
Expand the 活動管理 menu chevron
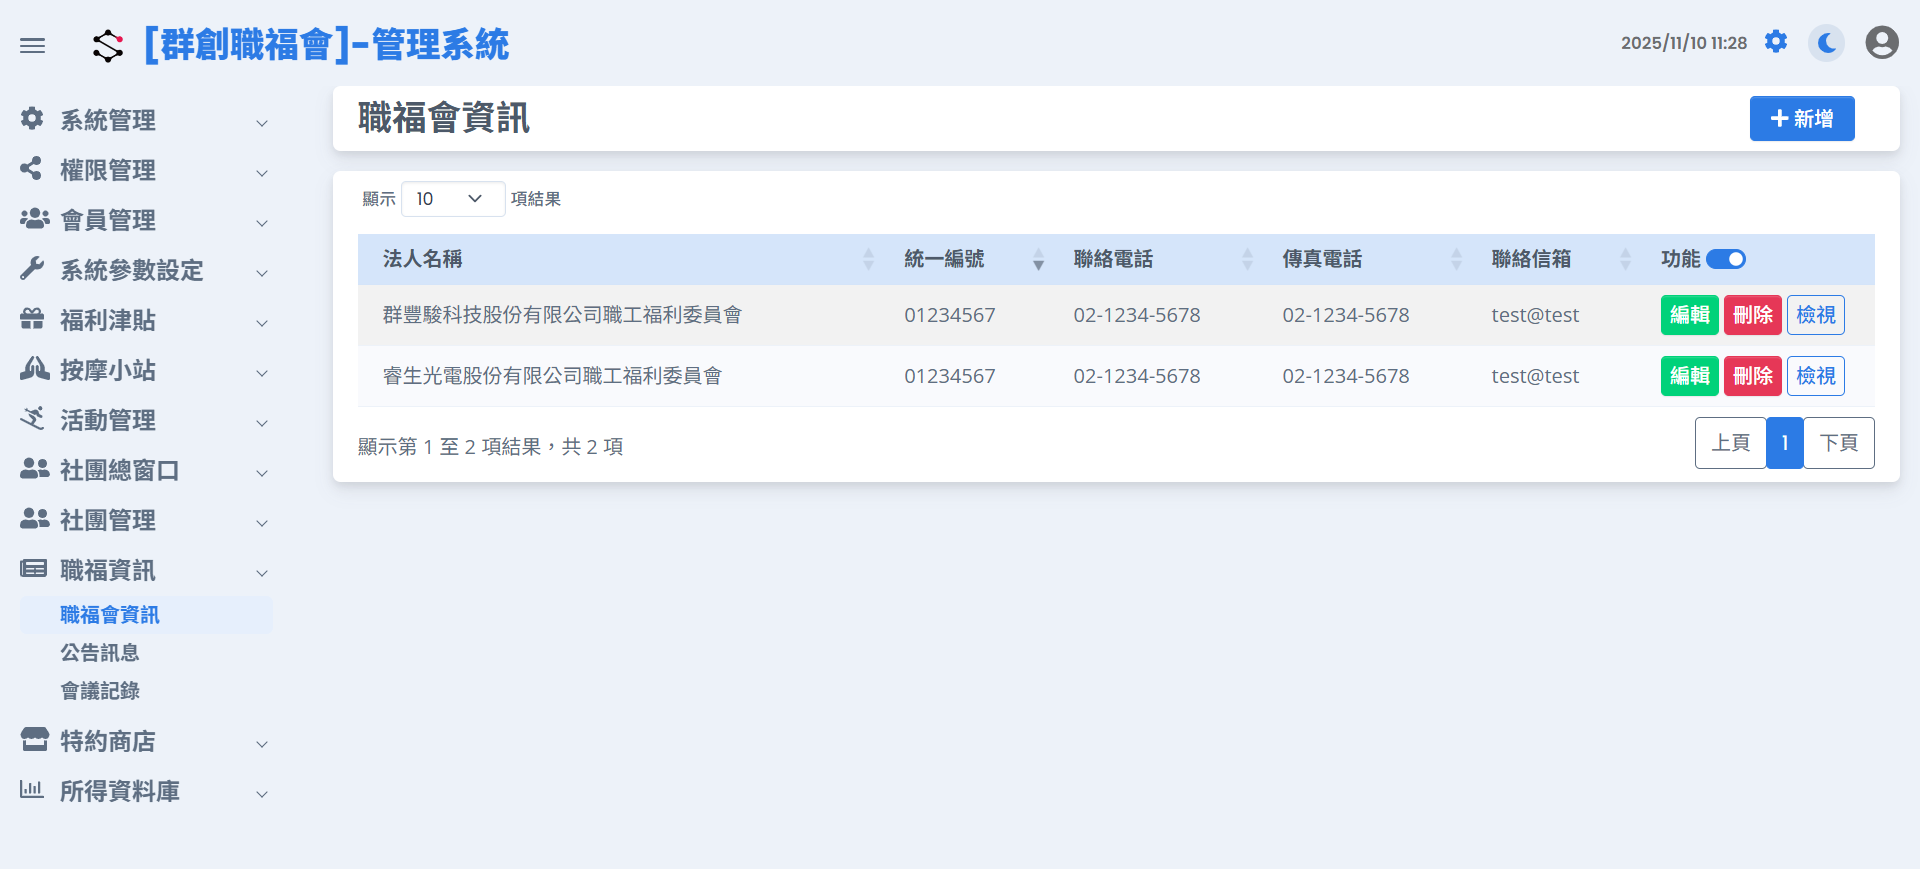[262, 423]
